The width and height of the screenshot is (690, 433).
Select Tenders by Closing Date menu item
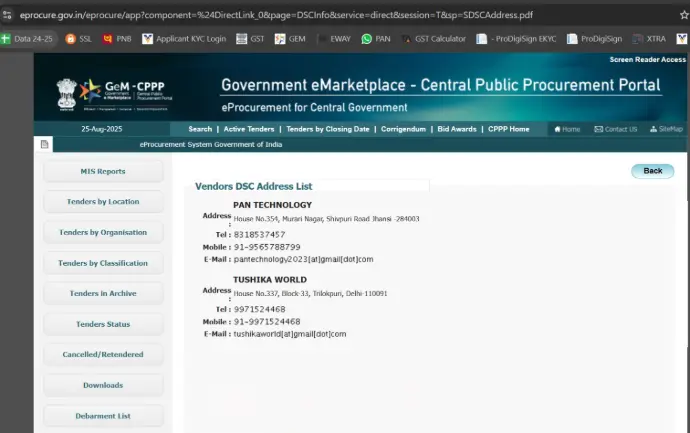coord(328,129)
